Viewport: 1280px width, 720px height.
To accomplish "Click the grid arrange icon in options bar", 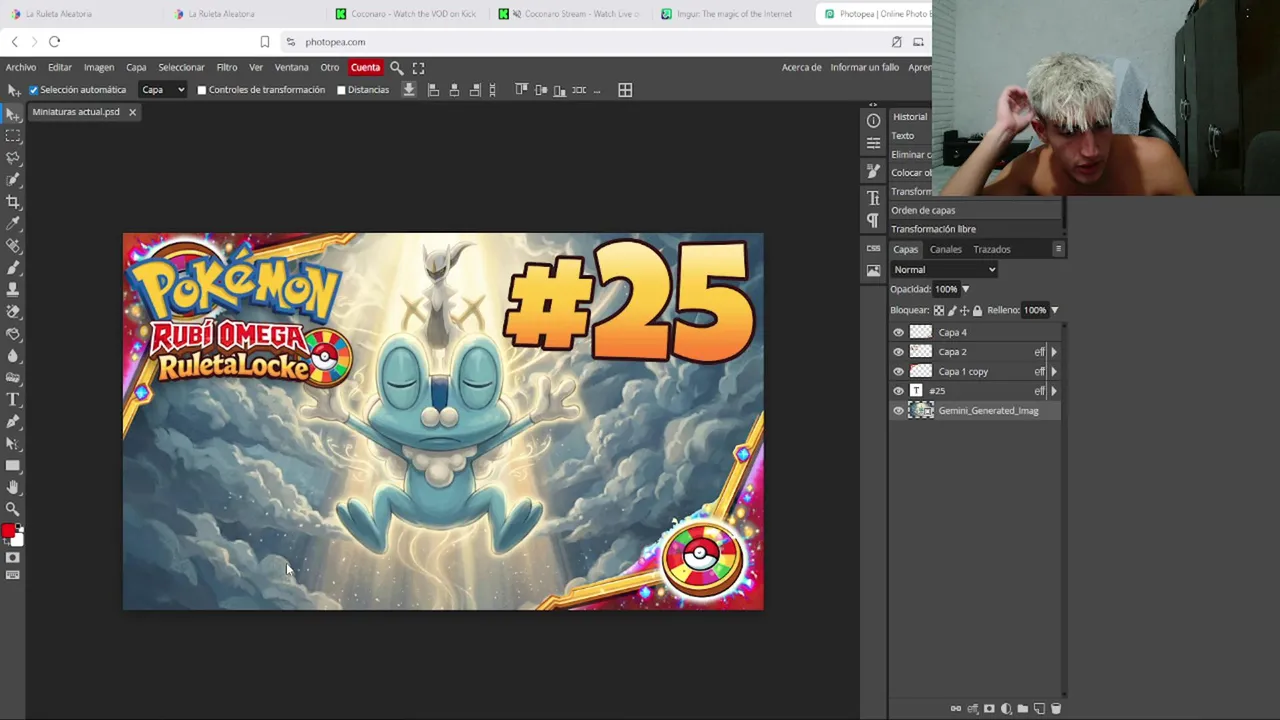I will [625, 90].
